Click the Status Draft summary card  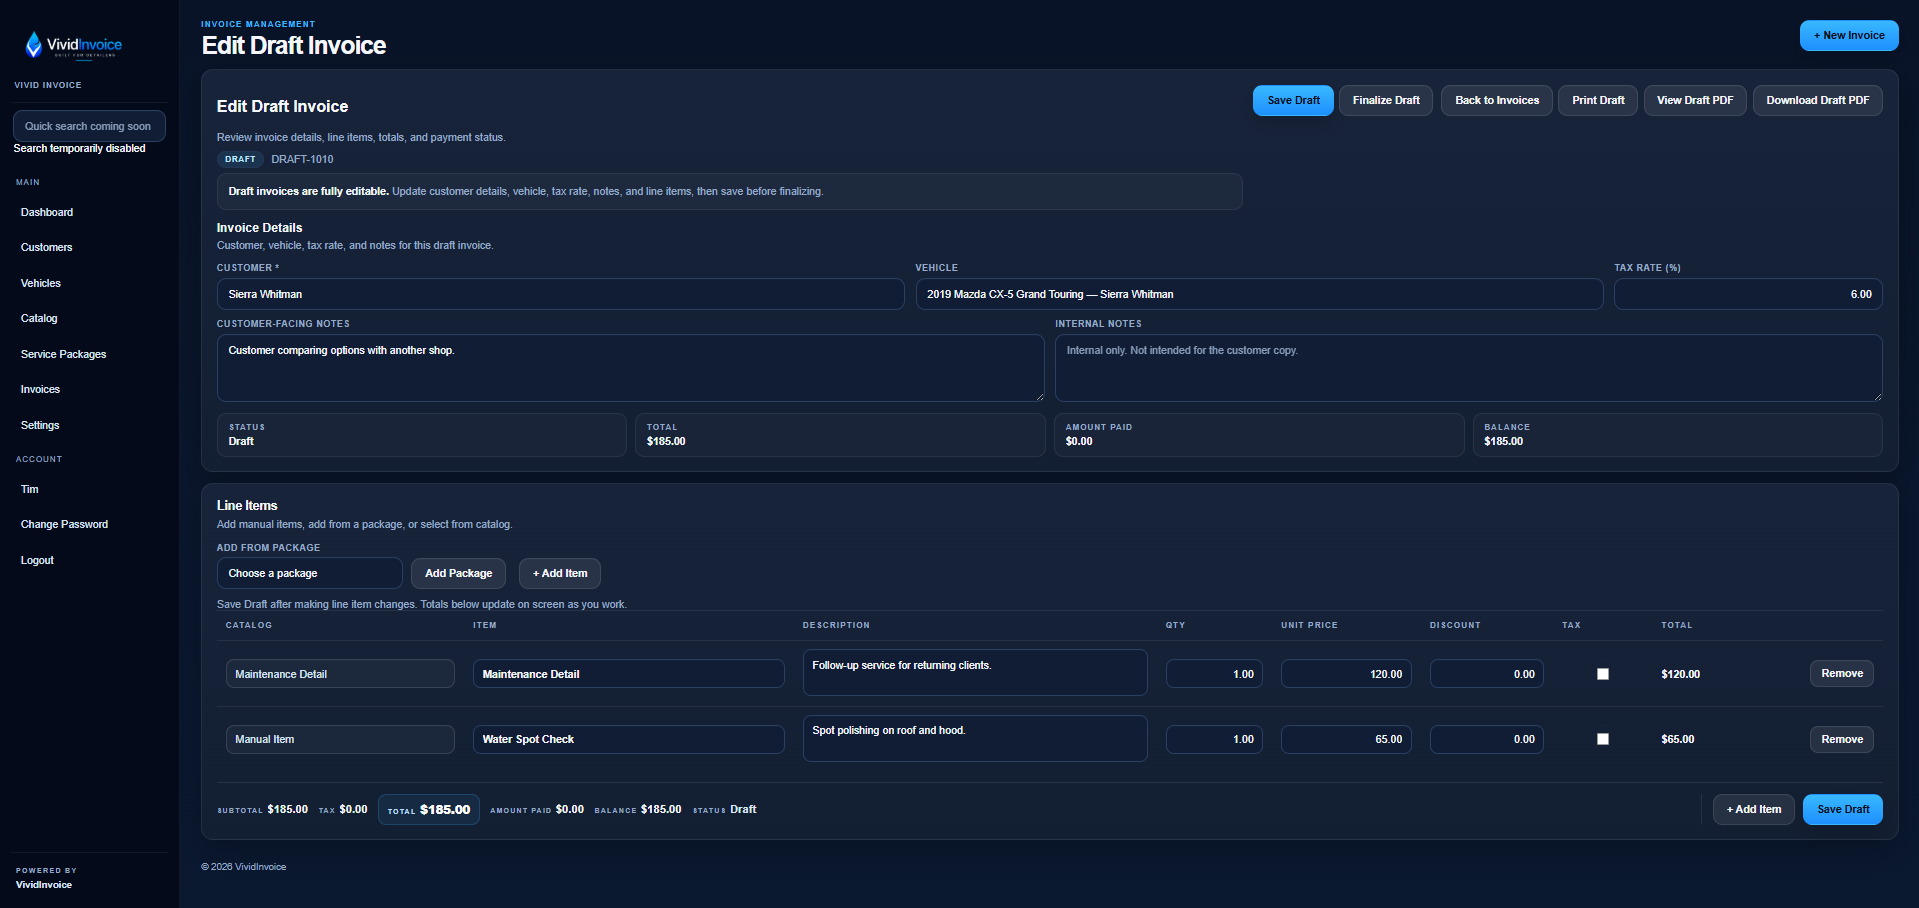click(x=421, y=435)
